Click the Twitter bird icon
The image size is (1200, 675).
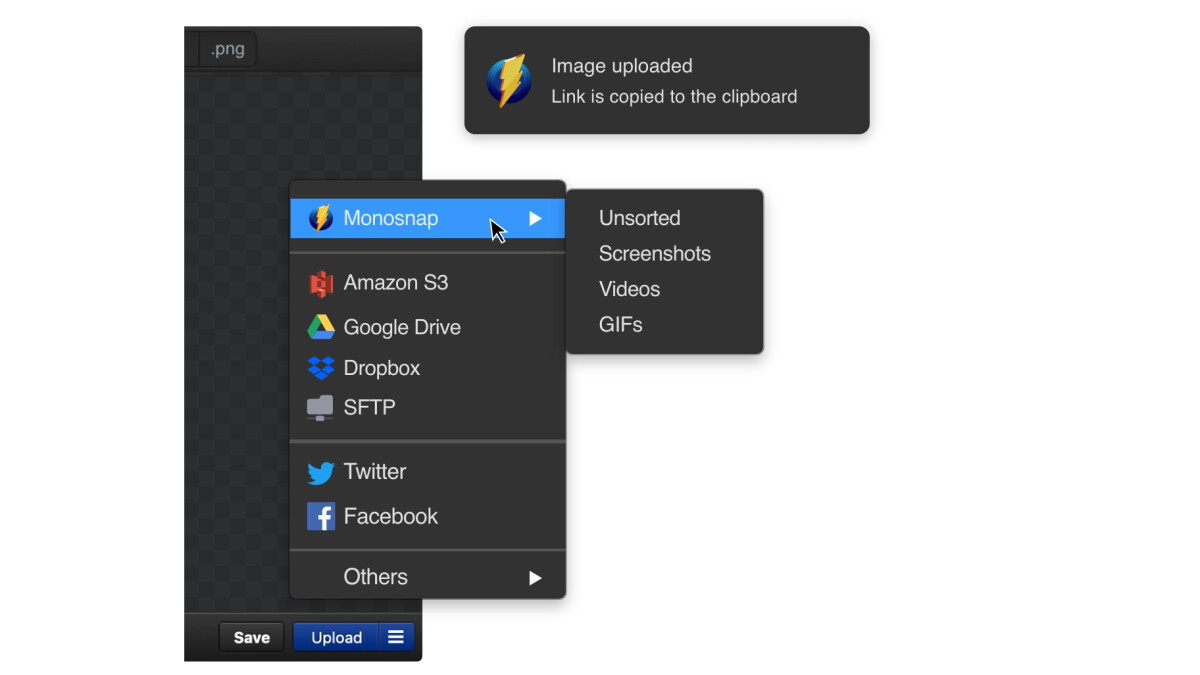(x=320, y=472)
